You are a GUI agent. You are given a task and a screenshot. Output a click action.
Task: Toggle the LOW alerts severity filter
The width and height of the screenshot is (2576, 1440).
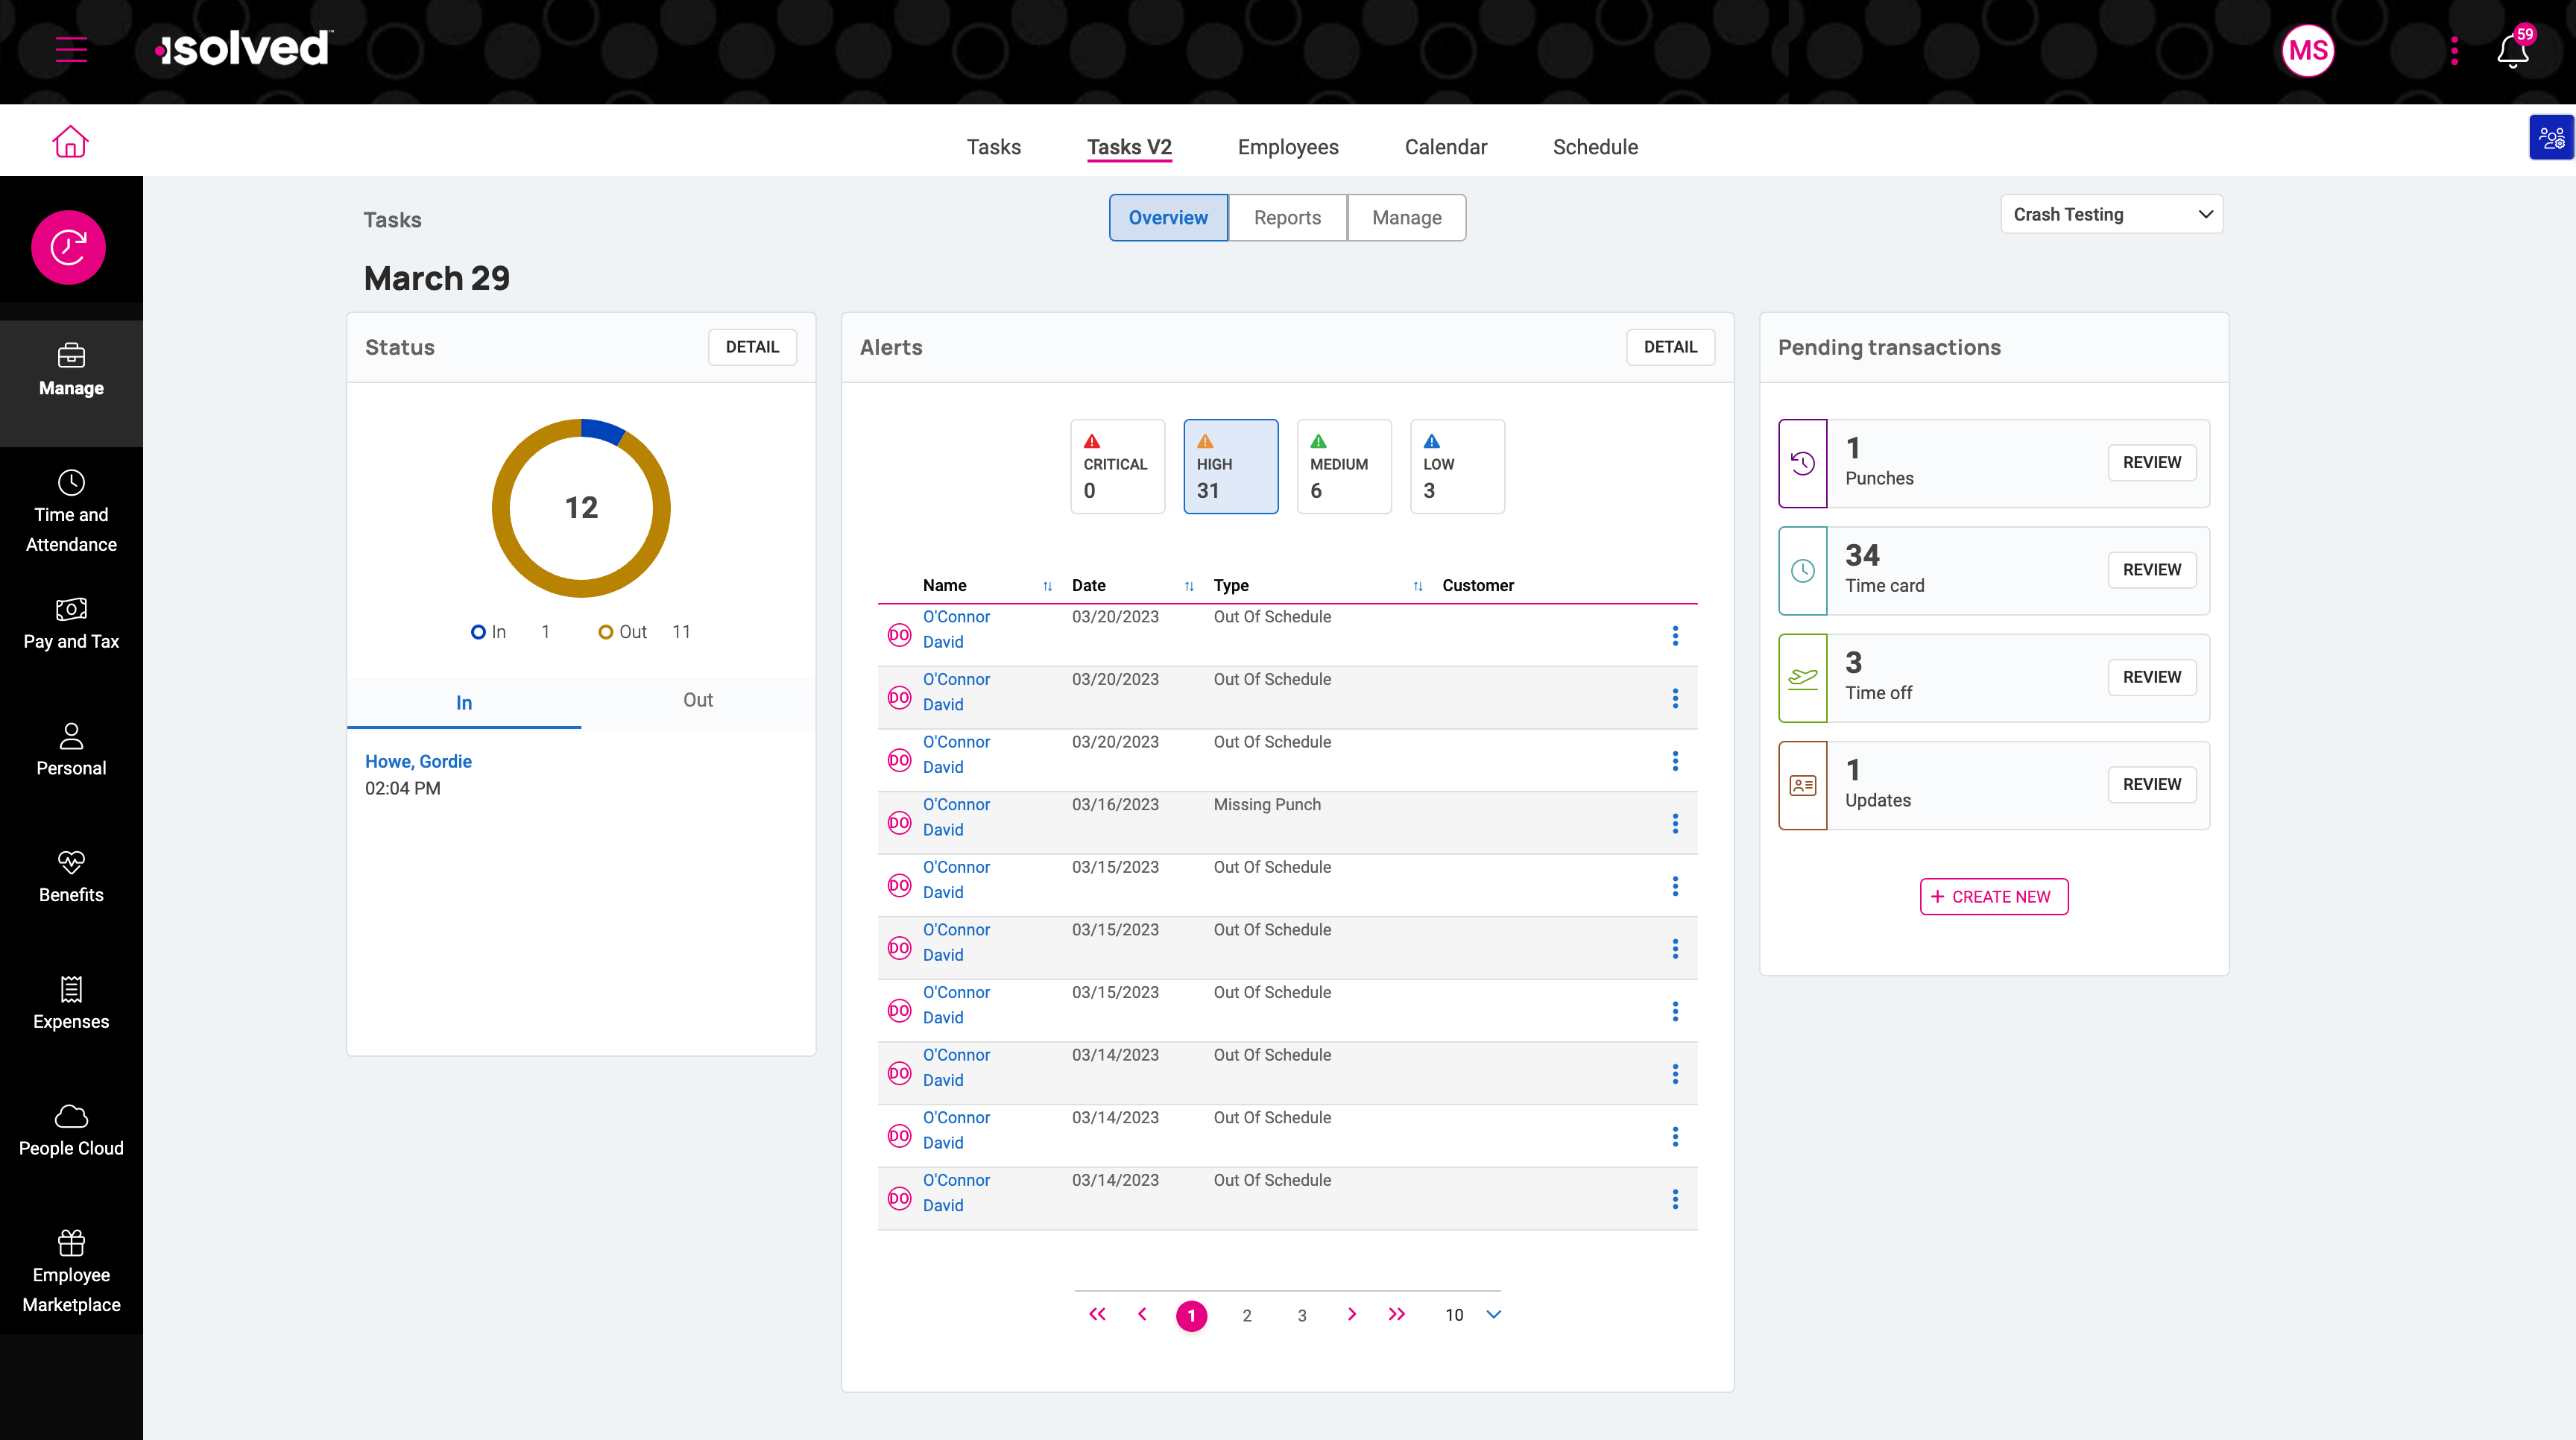[x=1456, y=466]
